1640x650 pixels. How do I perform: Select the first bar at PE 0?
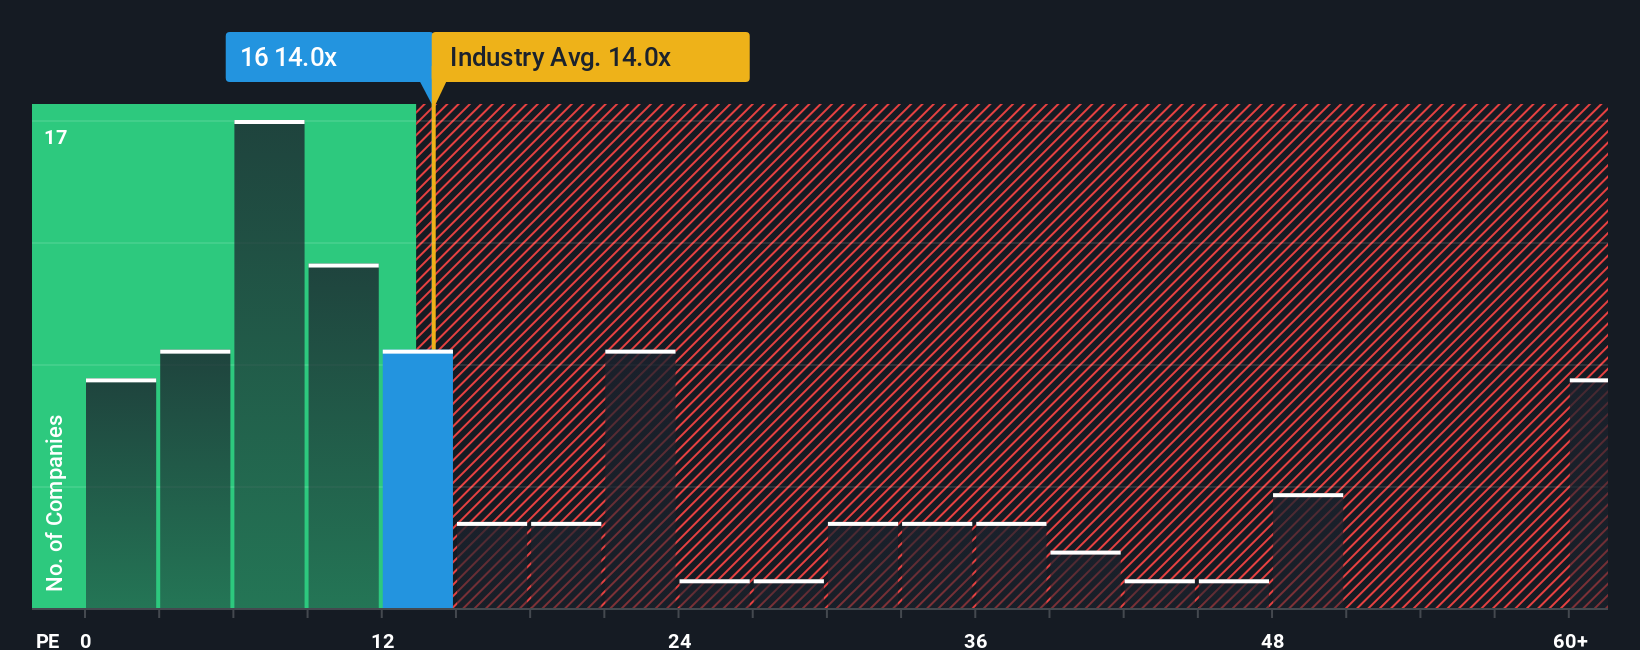(121, 493)
